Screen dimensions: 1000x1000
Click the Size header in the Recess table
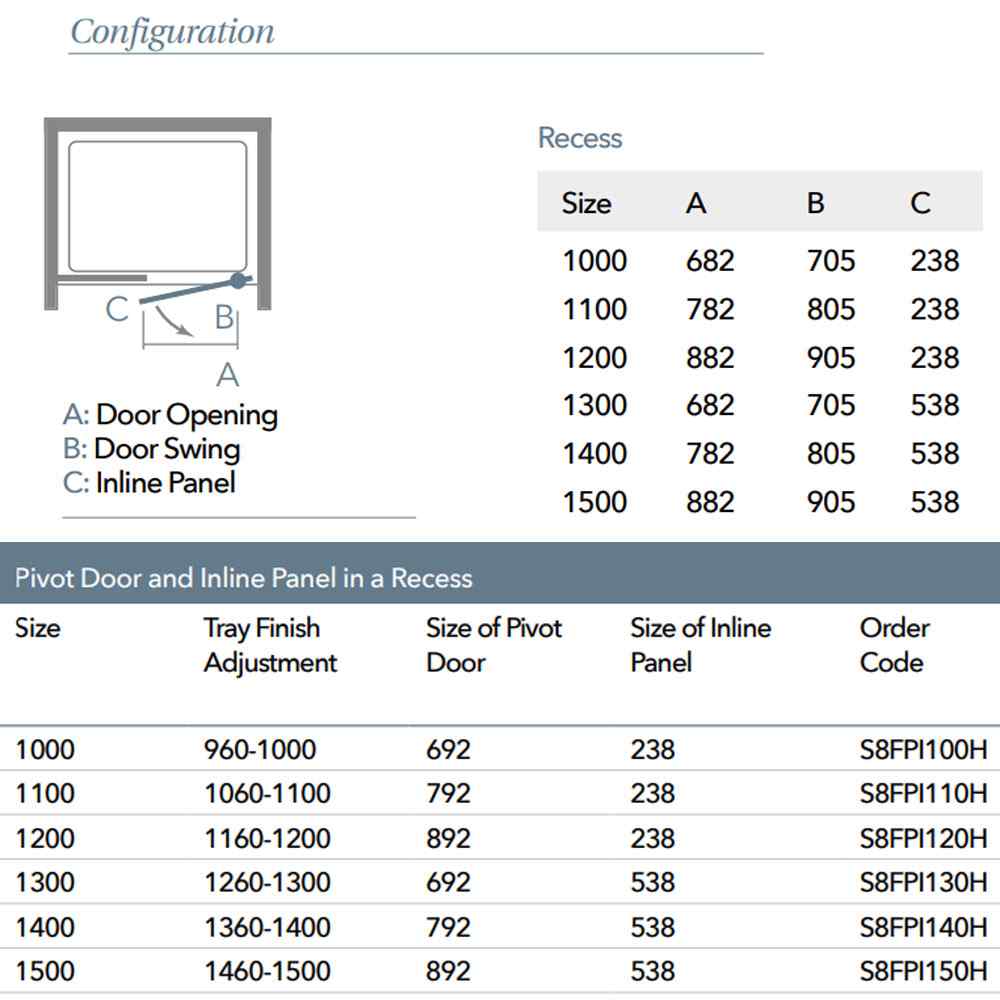[x=586, y=203]
